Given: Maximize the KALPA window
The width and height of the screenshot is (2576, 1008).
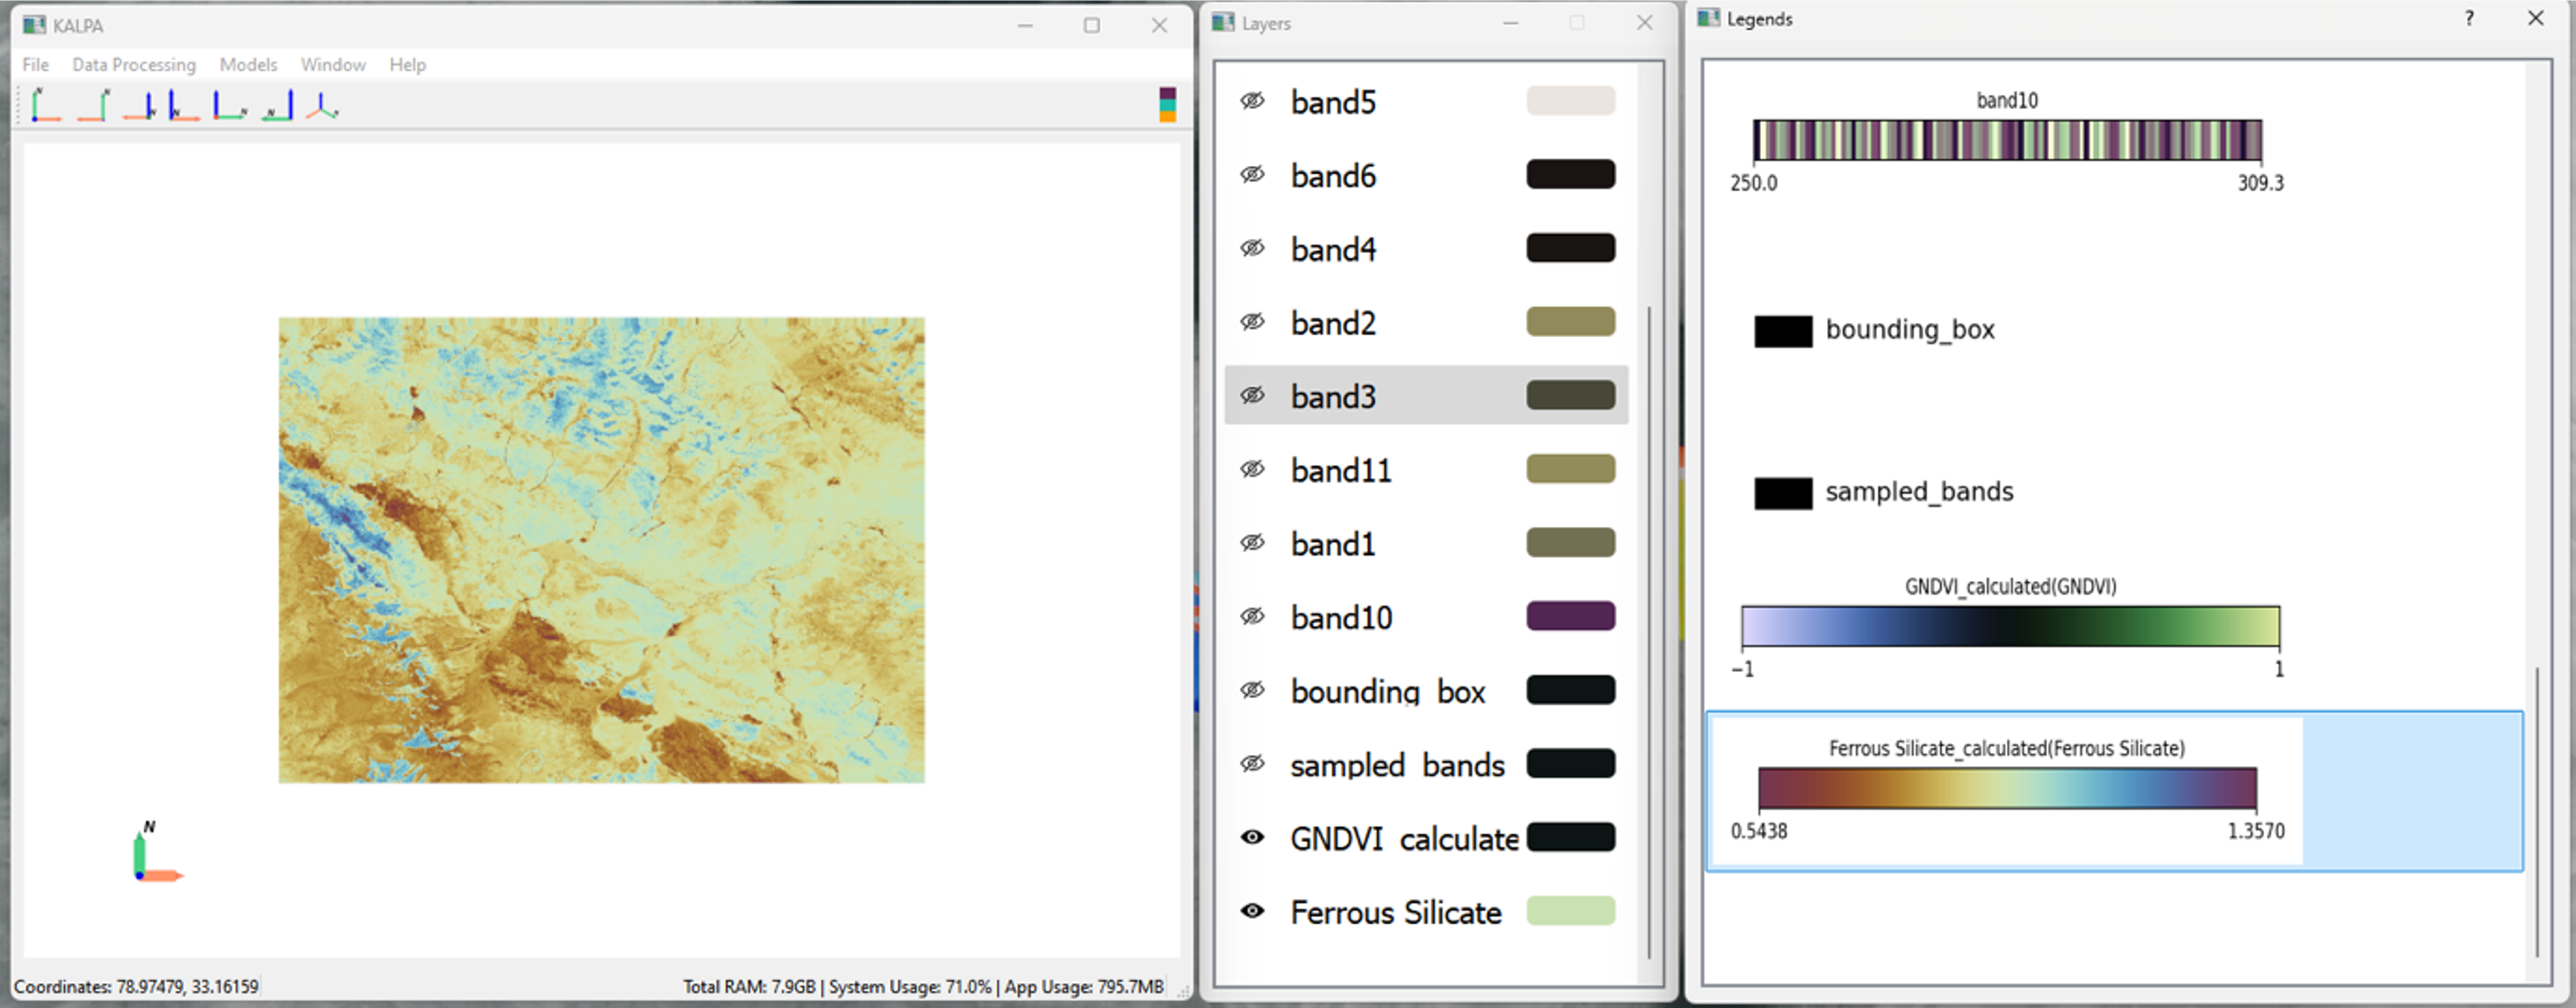Looking at the screenshot, I should (x=1092, y=25).
